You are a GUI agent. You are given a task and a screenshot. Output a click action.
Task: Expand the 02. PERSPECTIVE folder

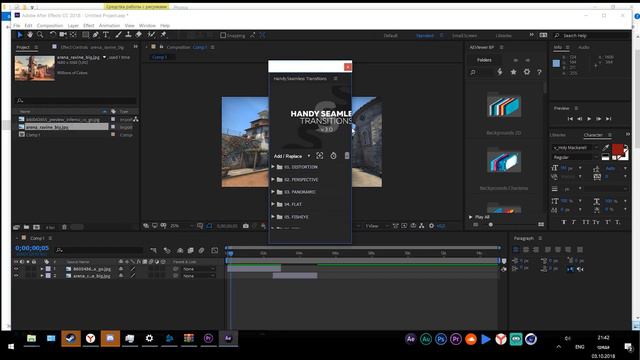click(x=273, y=179)
